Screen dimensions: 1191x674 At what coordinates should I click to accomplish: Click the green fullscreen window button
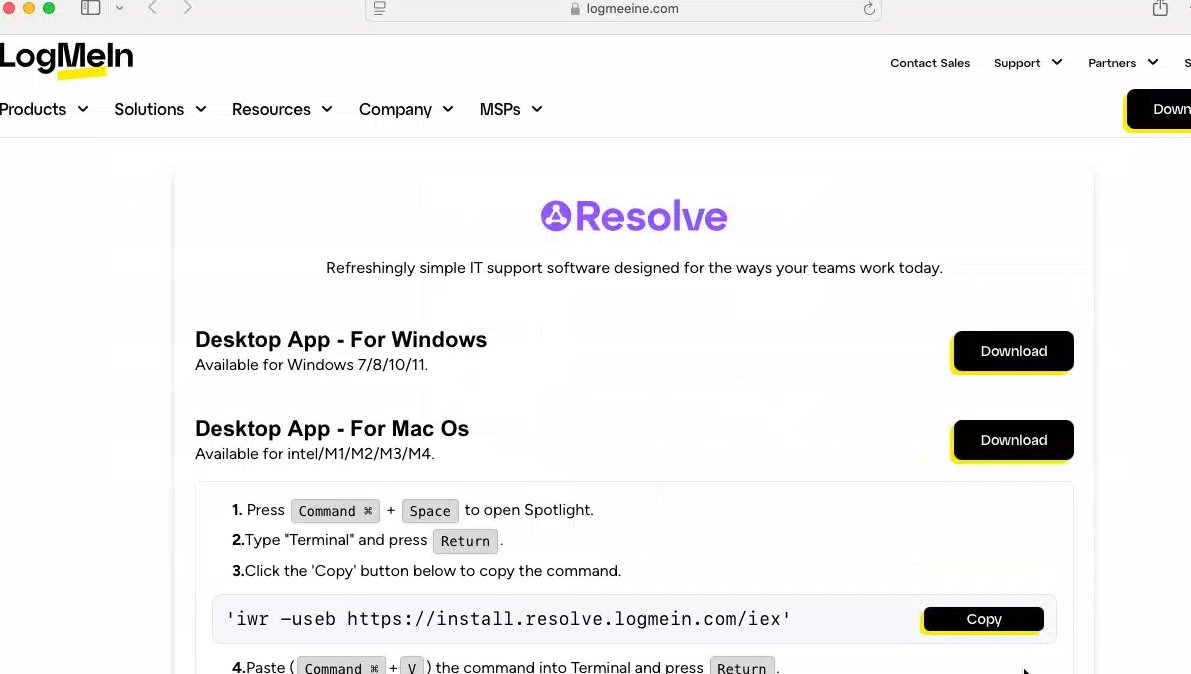pos(49,8)
